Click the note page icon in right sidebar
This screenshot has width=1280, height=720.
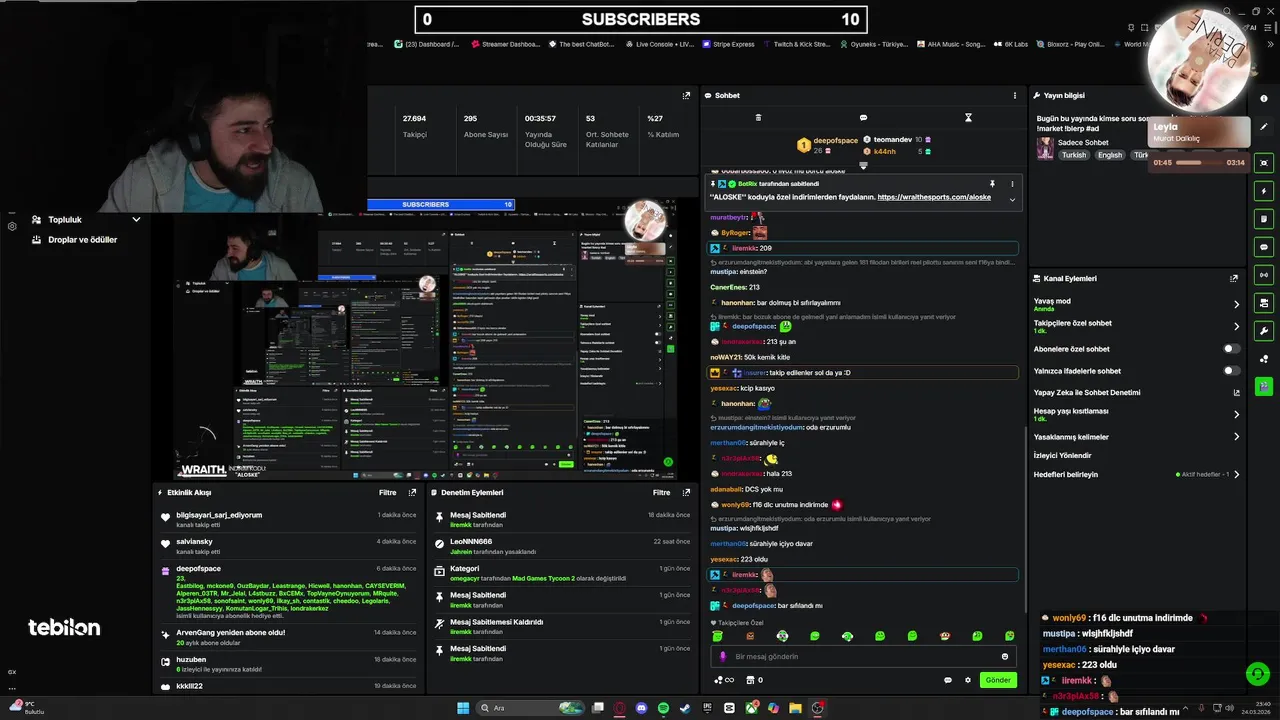1264,219
